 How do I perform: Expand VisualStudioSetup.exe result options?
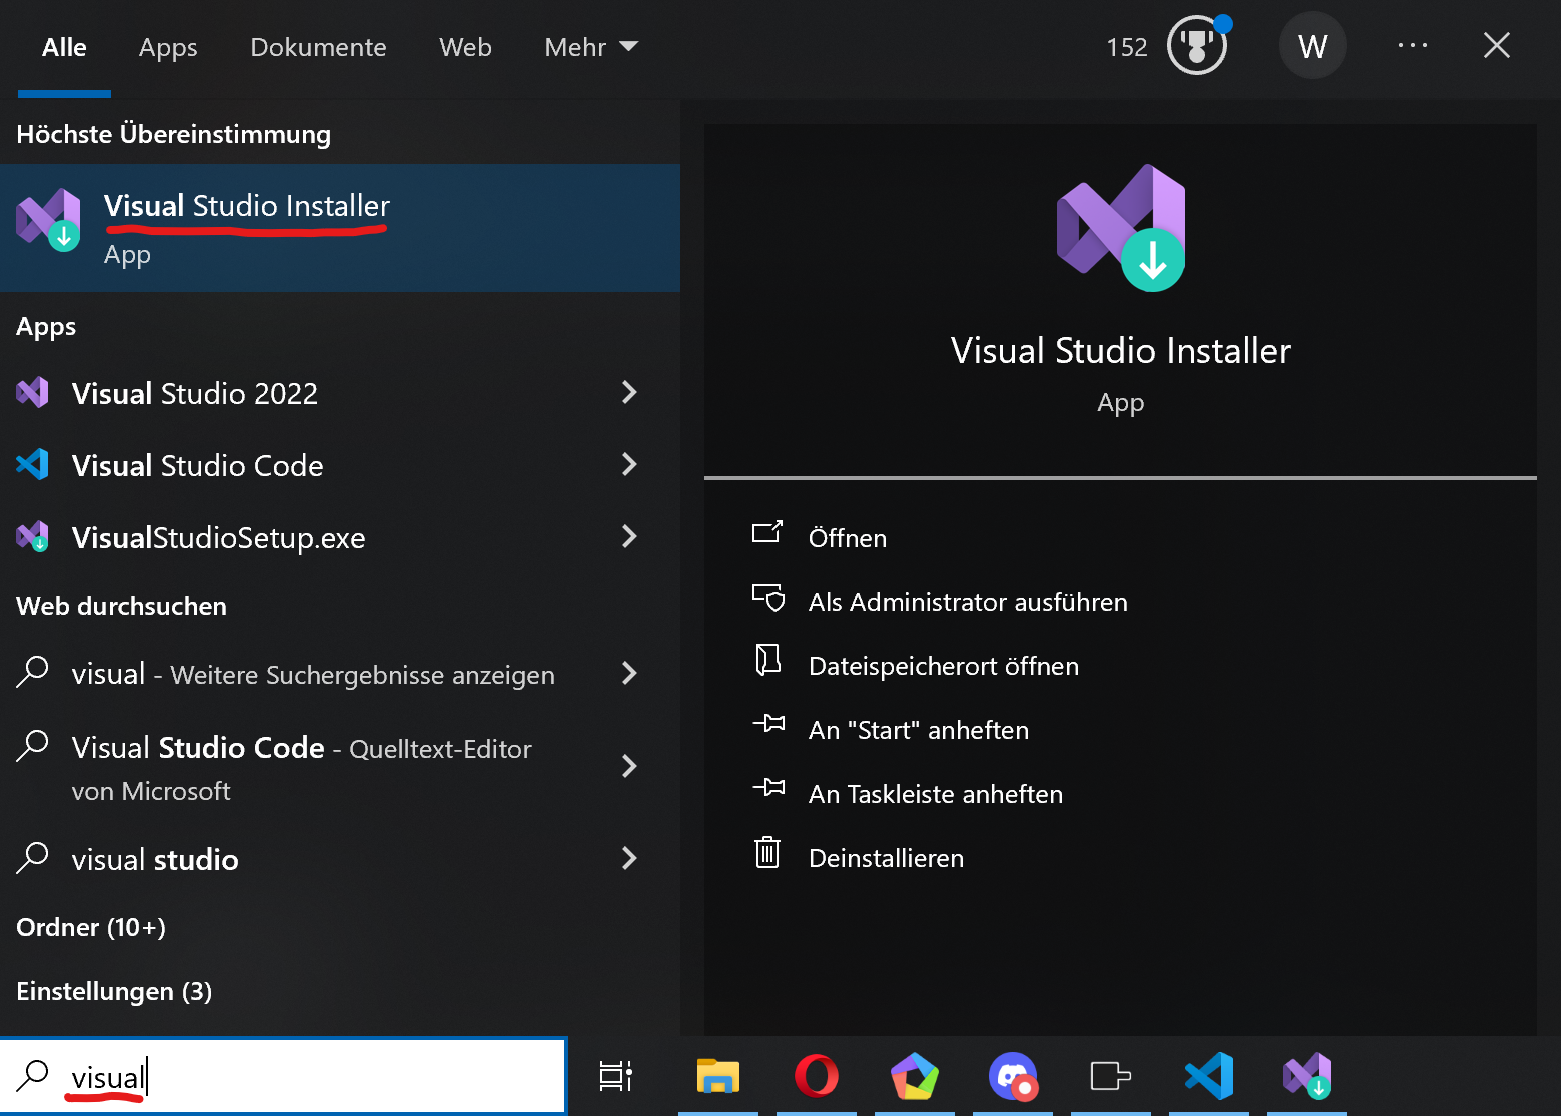tap(629, 536)
